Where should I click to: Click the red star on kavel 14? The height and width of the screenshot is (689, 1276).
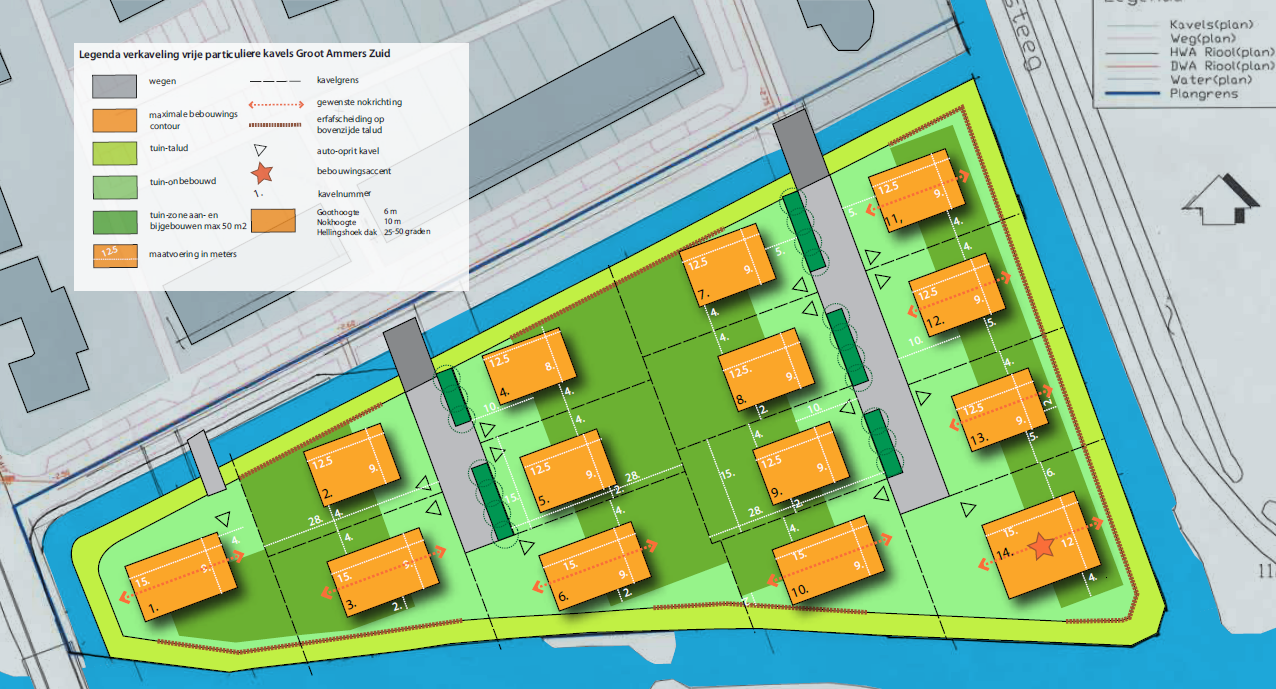pos(1041,547)
